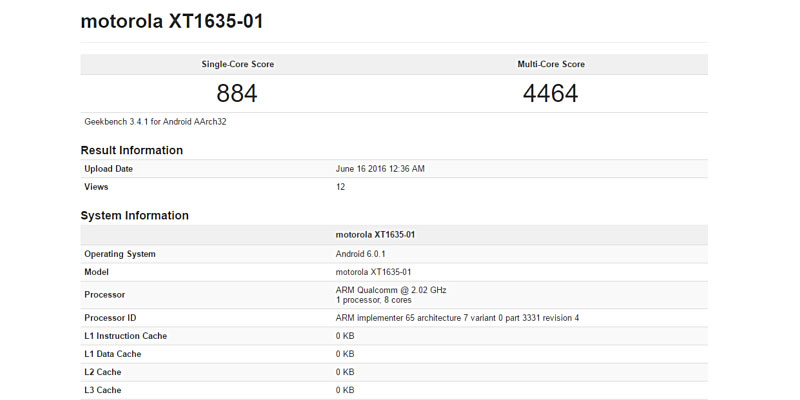Click the L1 Instruction Cache 0 KB value
This screenshot has height=400, width=800.
point(345,336)
